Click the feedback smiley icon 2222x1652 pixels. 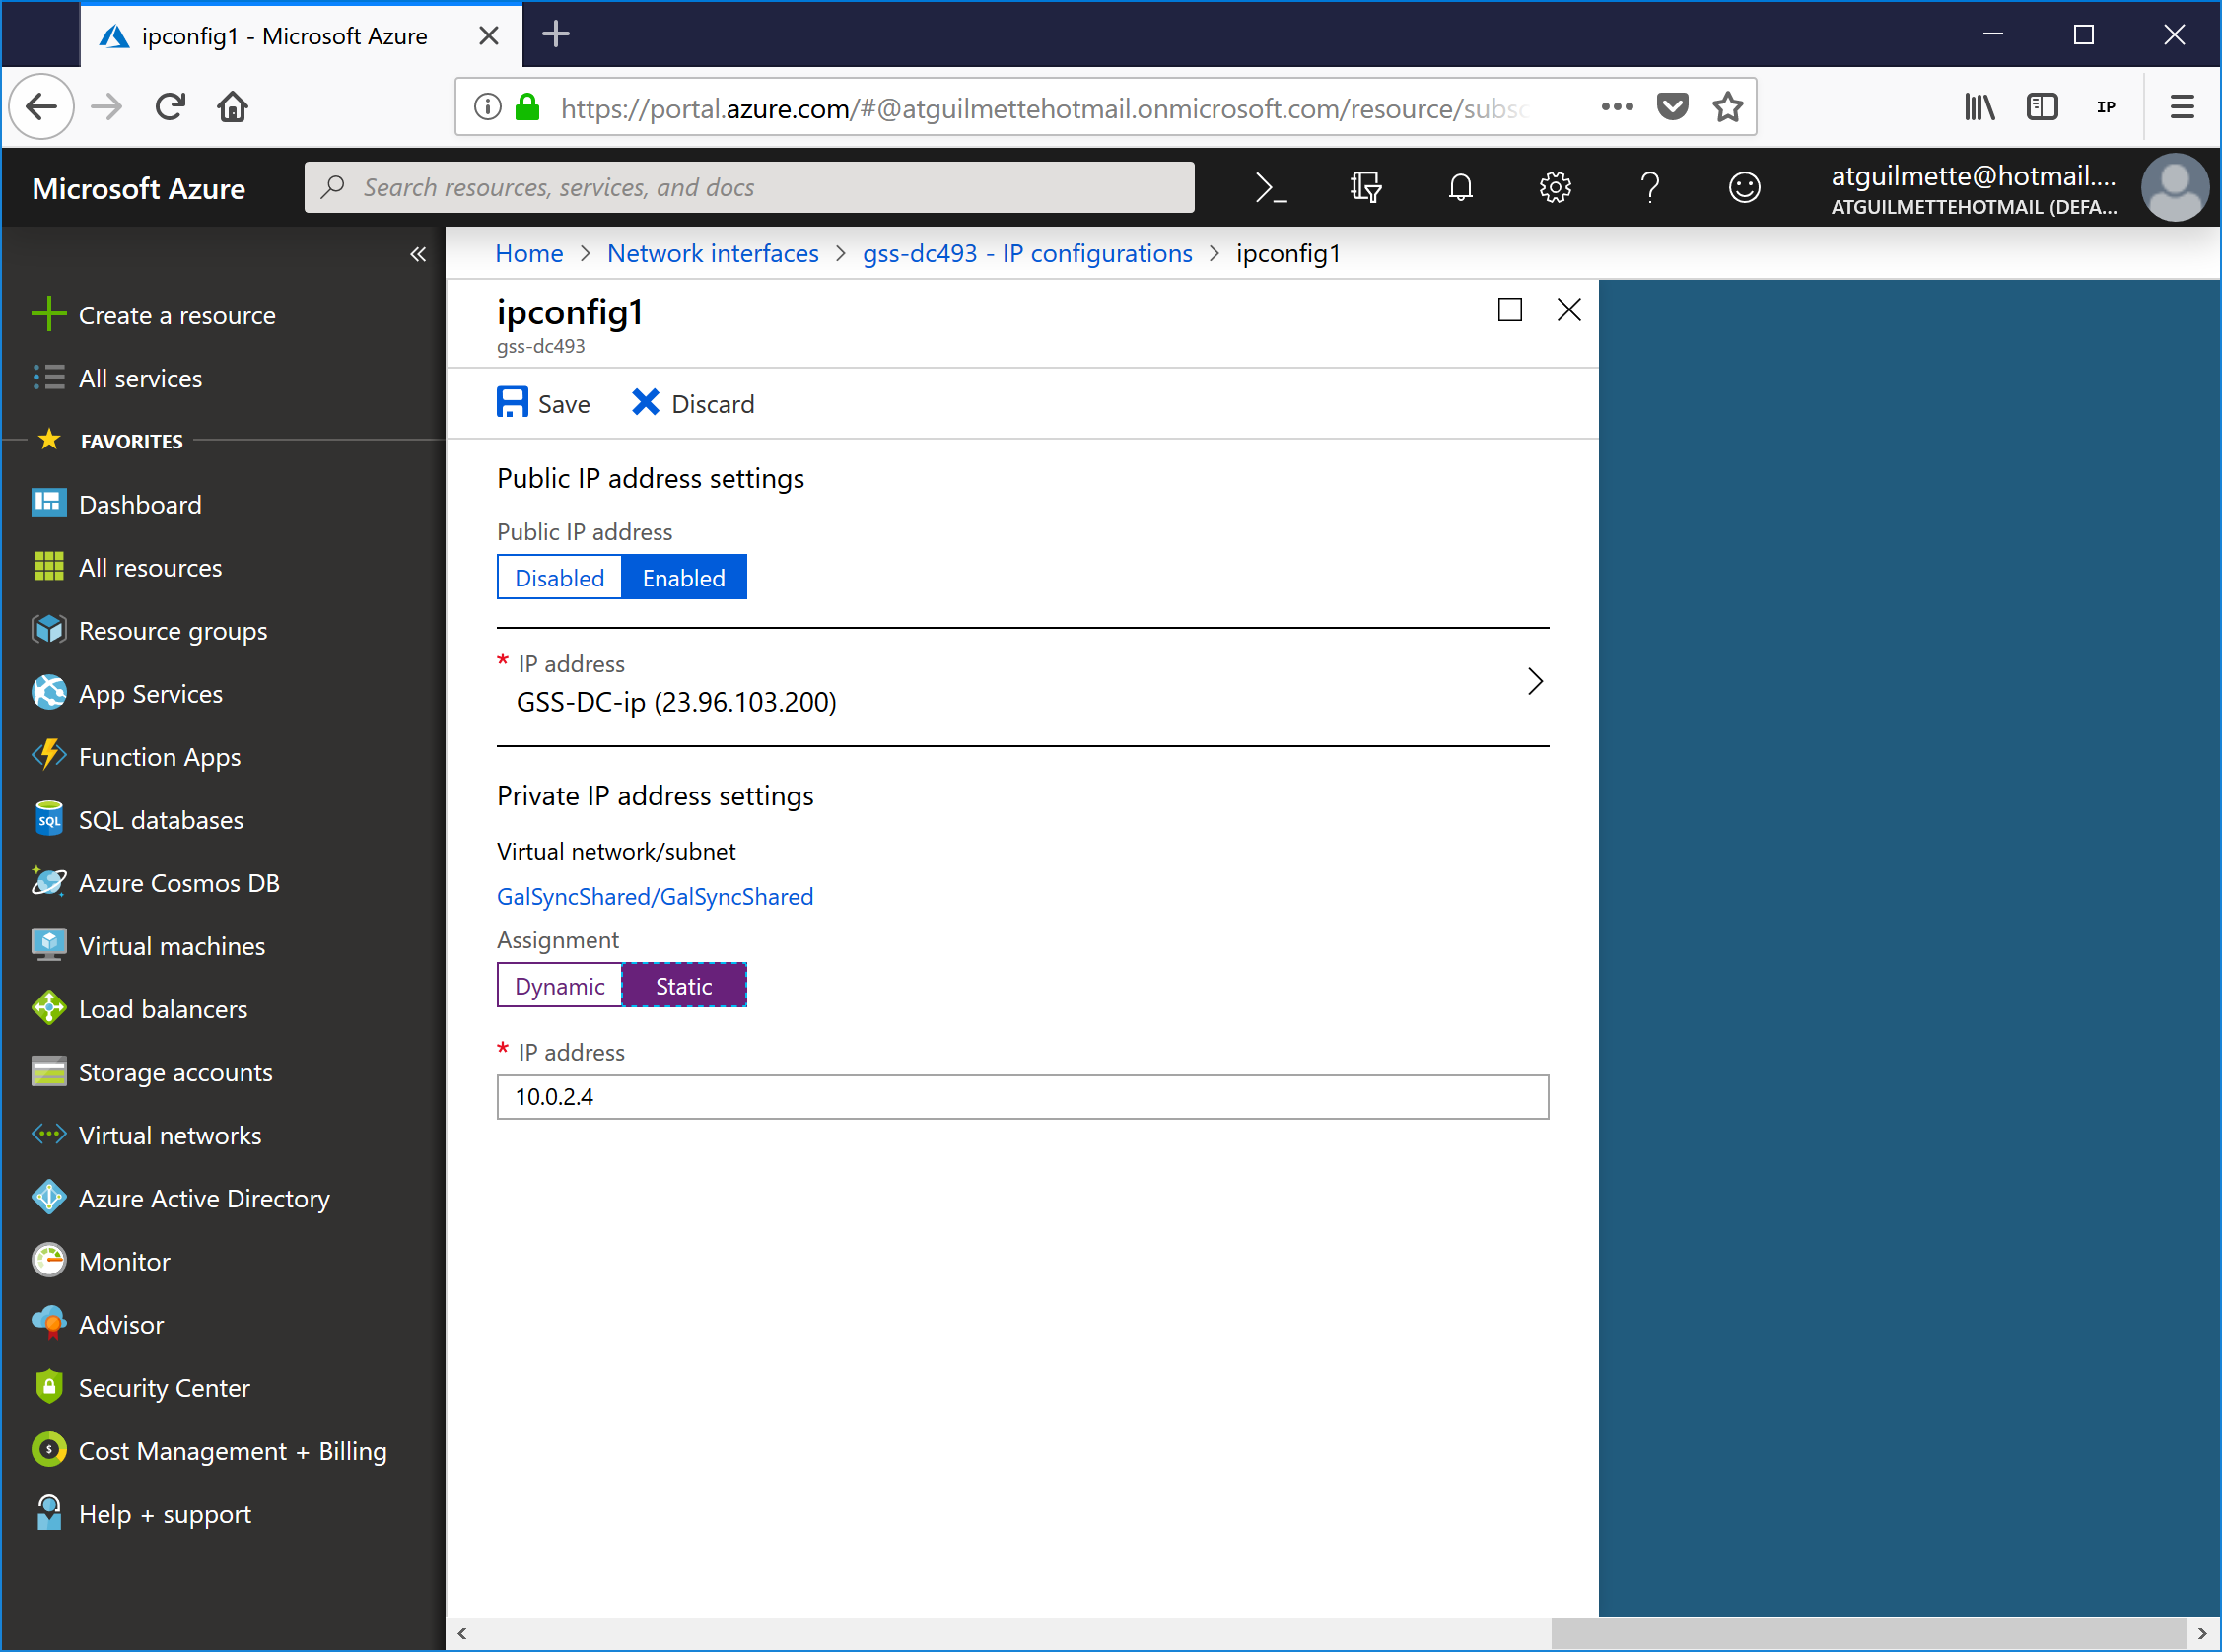pyautogui.click(x=1744, y=187)
